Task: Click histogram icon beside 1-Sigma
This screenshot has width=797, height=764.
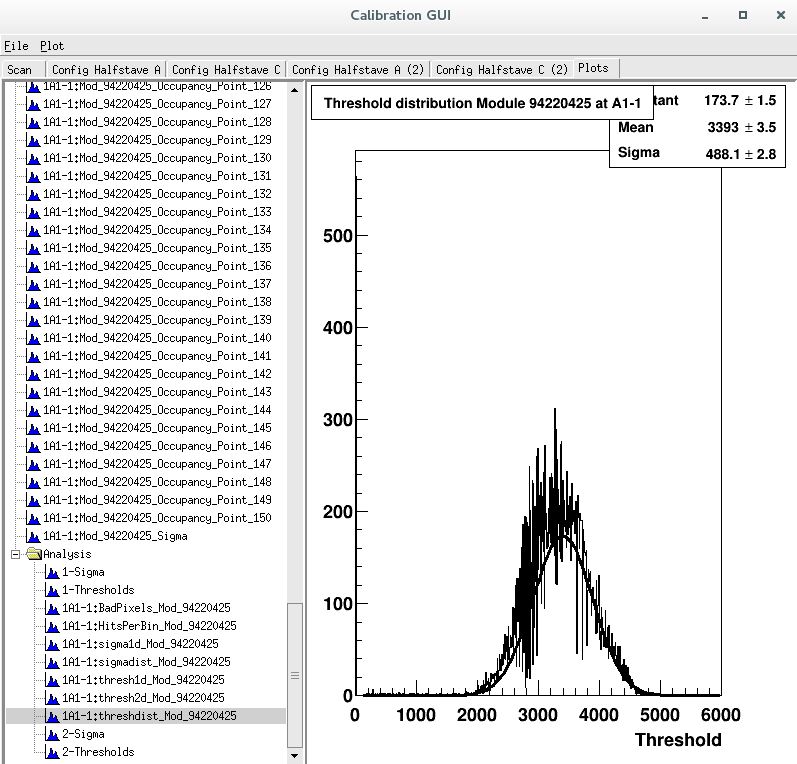Action: click(x=52, y=572)
